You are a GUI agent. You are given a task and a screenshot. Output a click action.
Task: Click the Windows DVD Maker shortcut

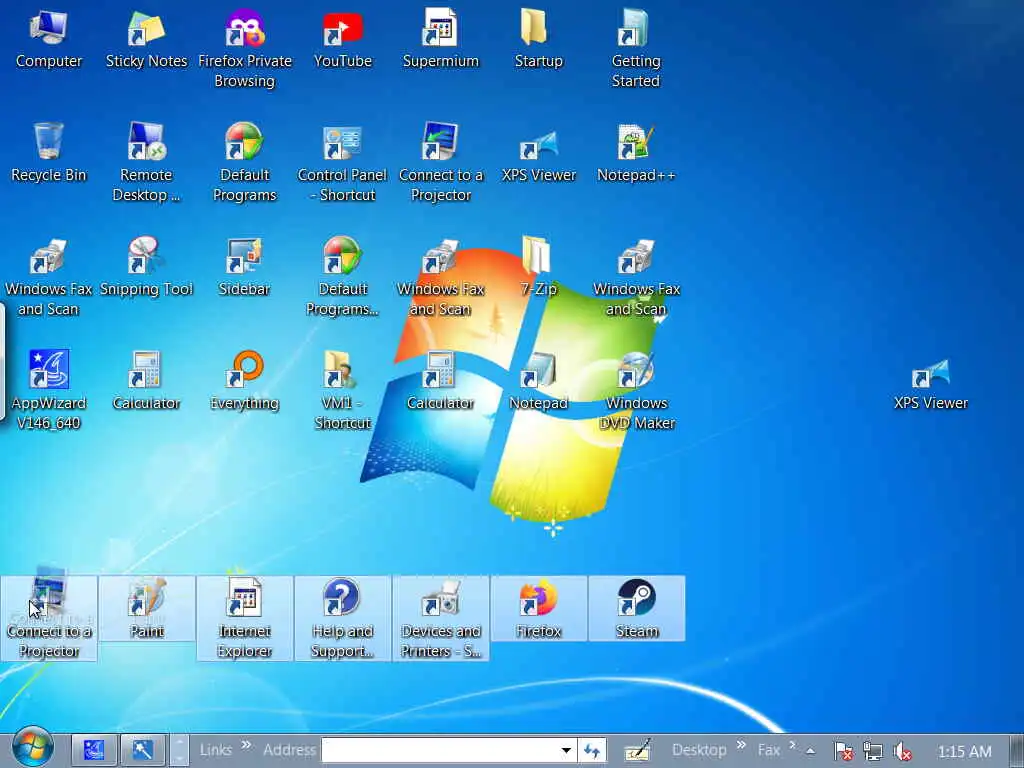coord(636,391)
